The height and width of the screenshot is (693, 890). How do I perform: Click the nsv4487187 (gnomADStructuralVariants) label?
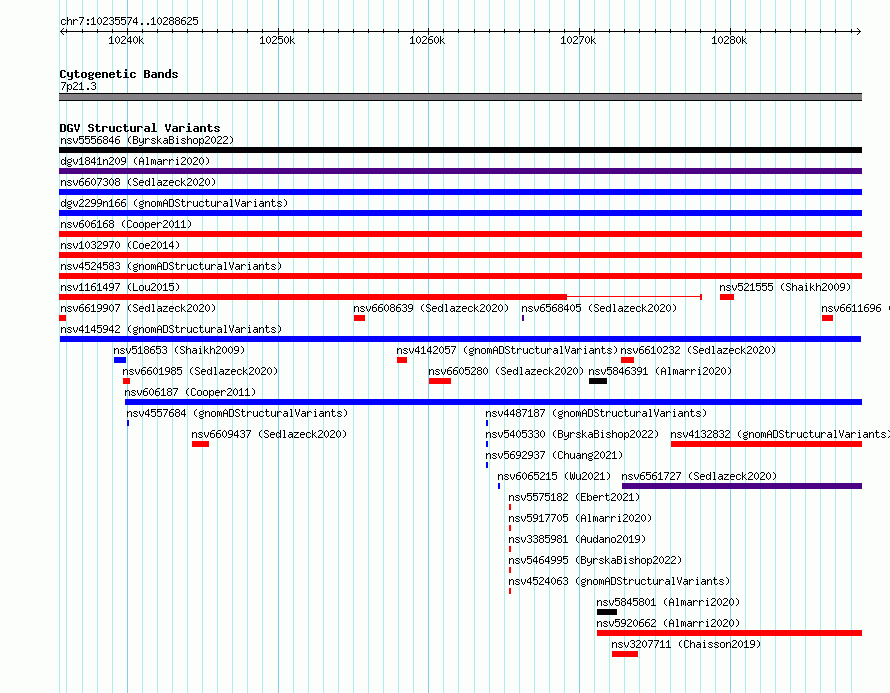[x=596, y=413]
